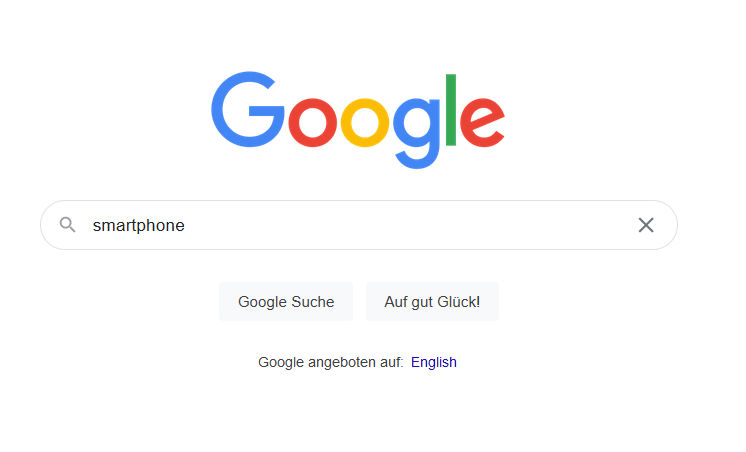Viewport: 746px width, 452px height.
Task: Select the yellow o in the Google logo
Action: [365, 122]
